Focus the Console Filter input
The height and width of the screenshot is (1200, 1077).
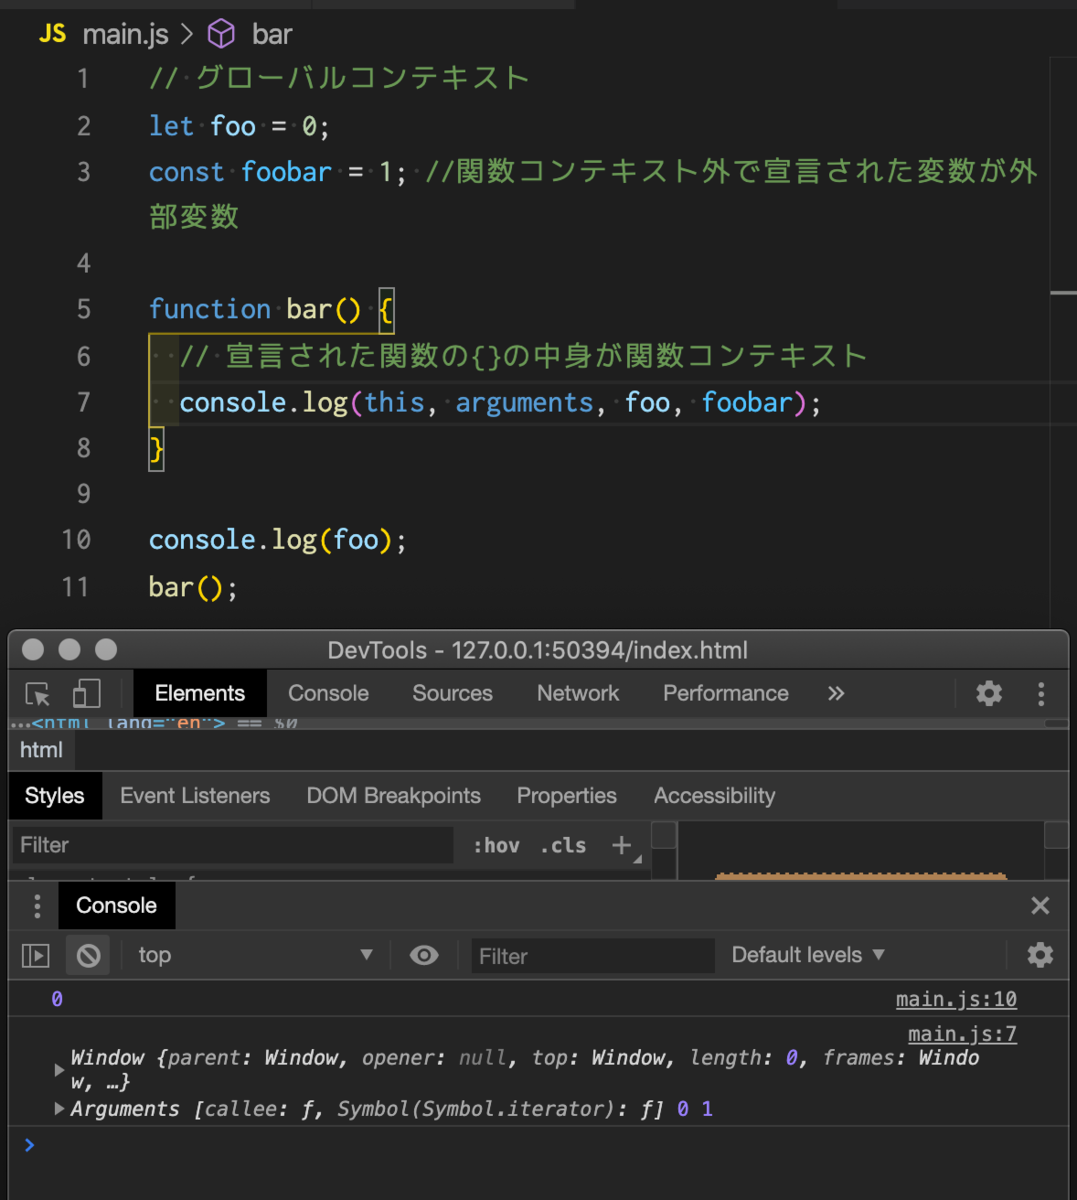593,956
